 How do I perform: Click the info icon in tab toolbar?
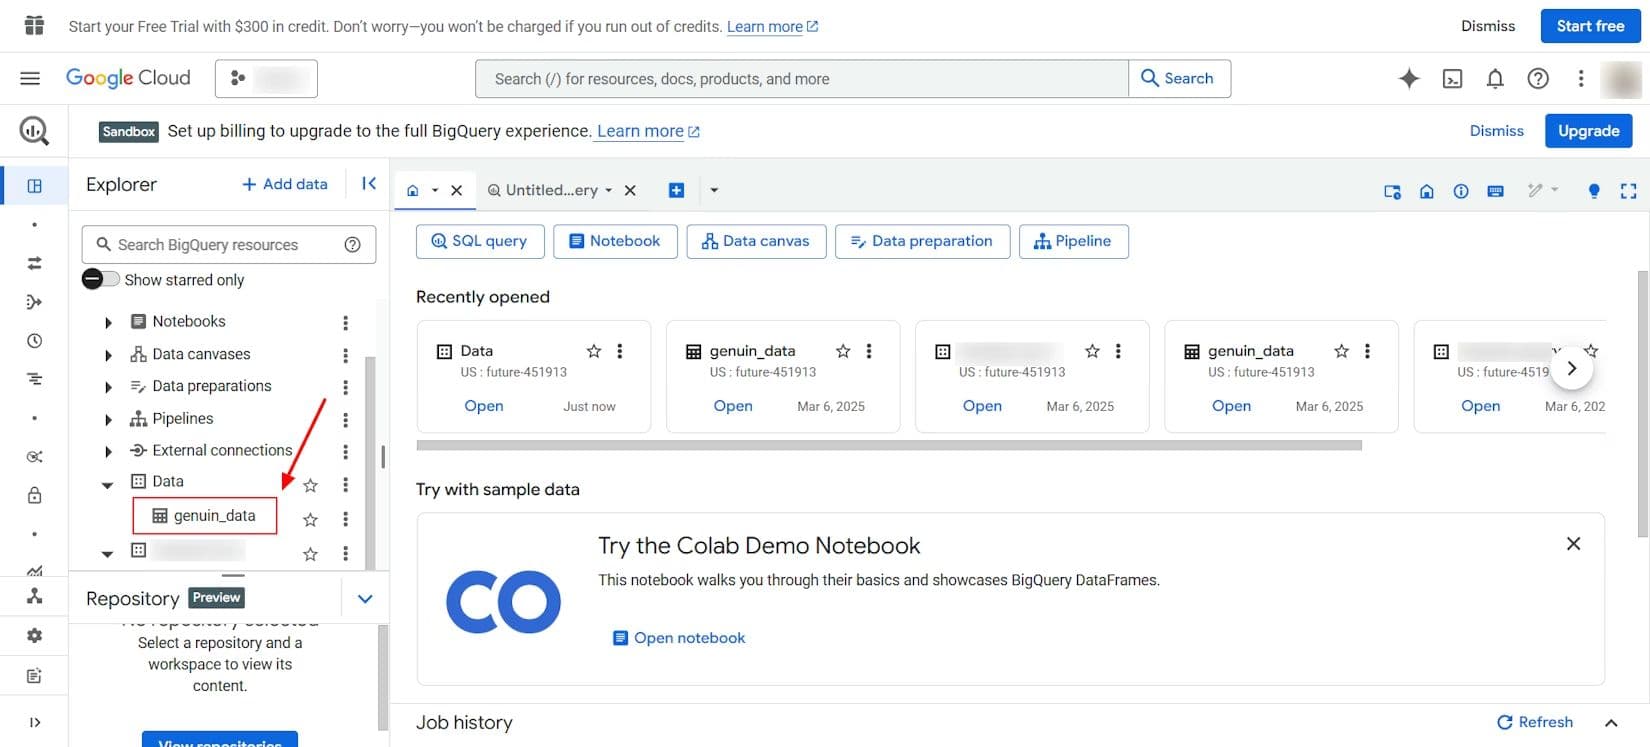coord(1461,191)
